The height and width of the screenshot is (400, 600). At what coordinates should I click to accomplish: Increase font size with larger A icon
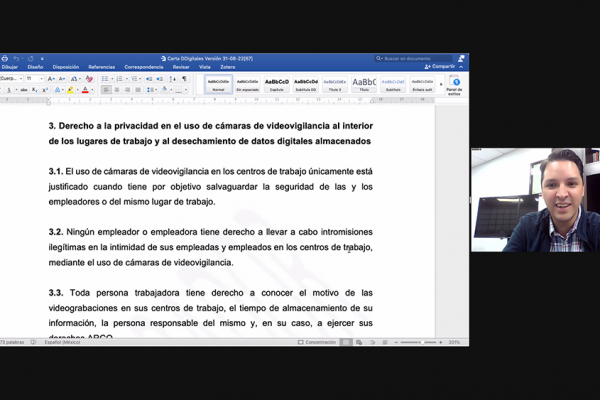pyautogui.click(x=51, y=79)
